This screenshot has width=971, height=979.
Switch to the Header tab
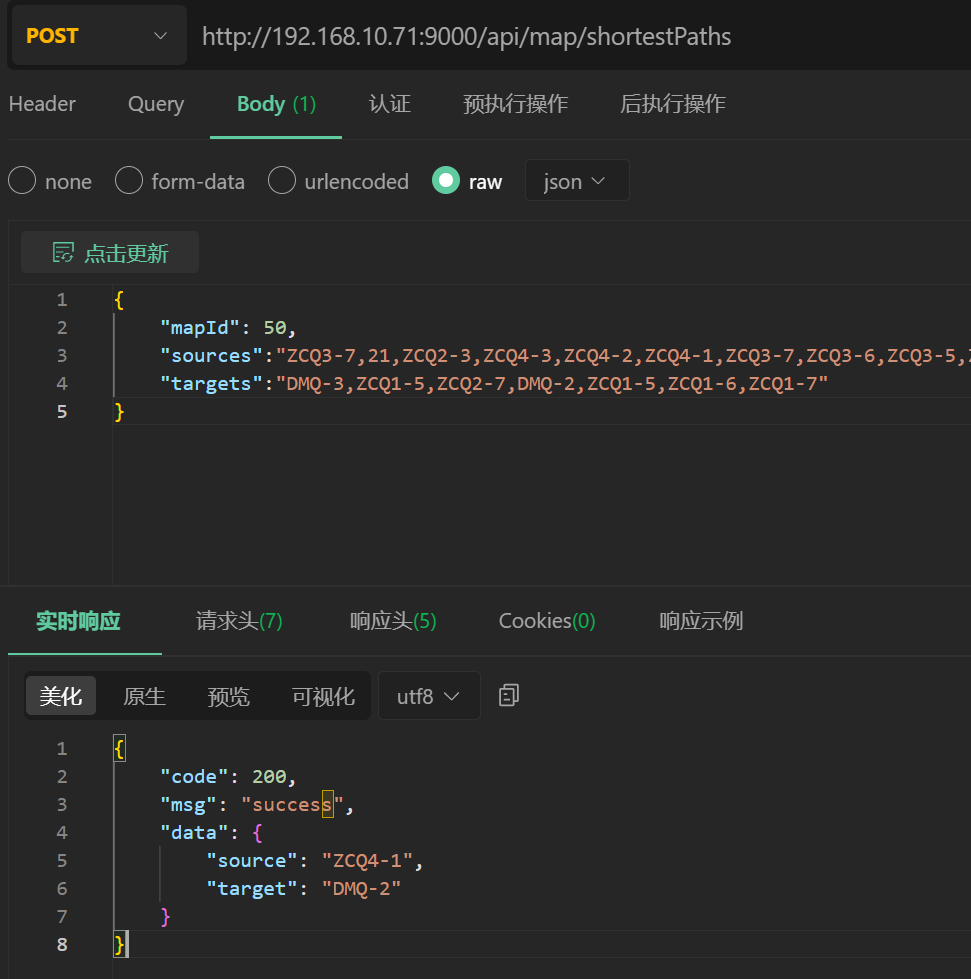click(x=42, y=104)
